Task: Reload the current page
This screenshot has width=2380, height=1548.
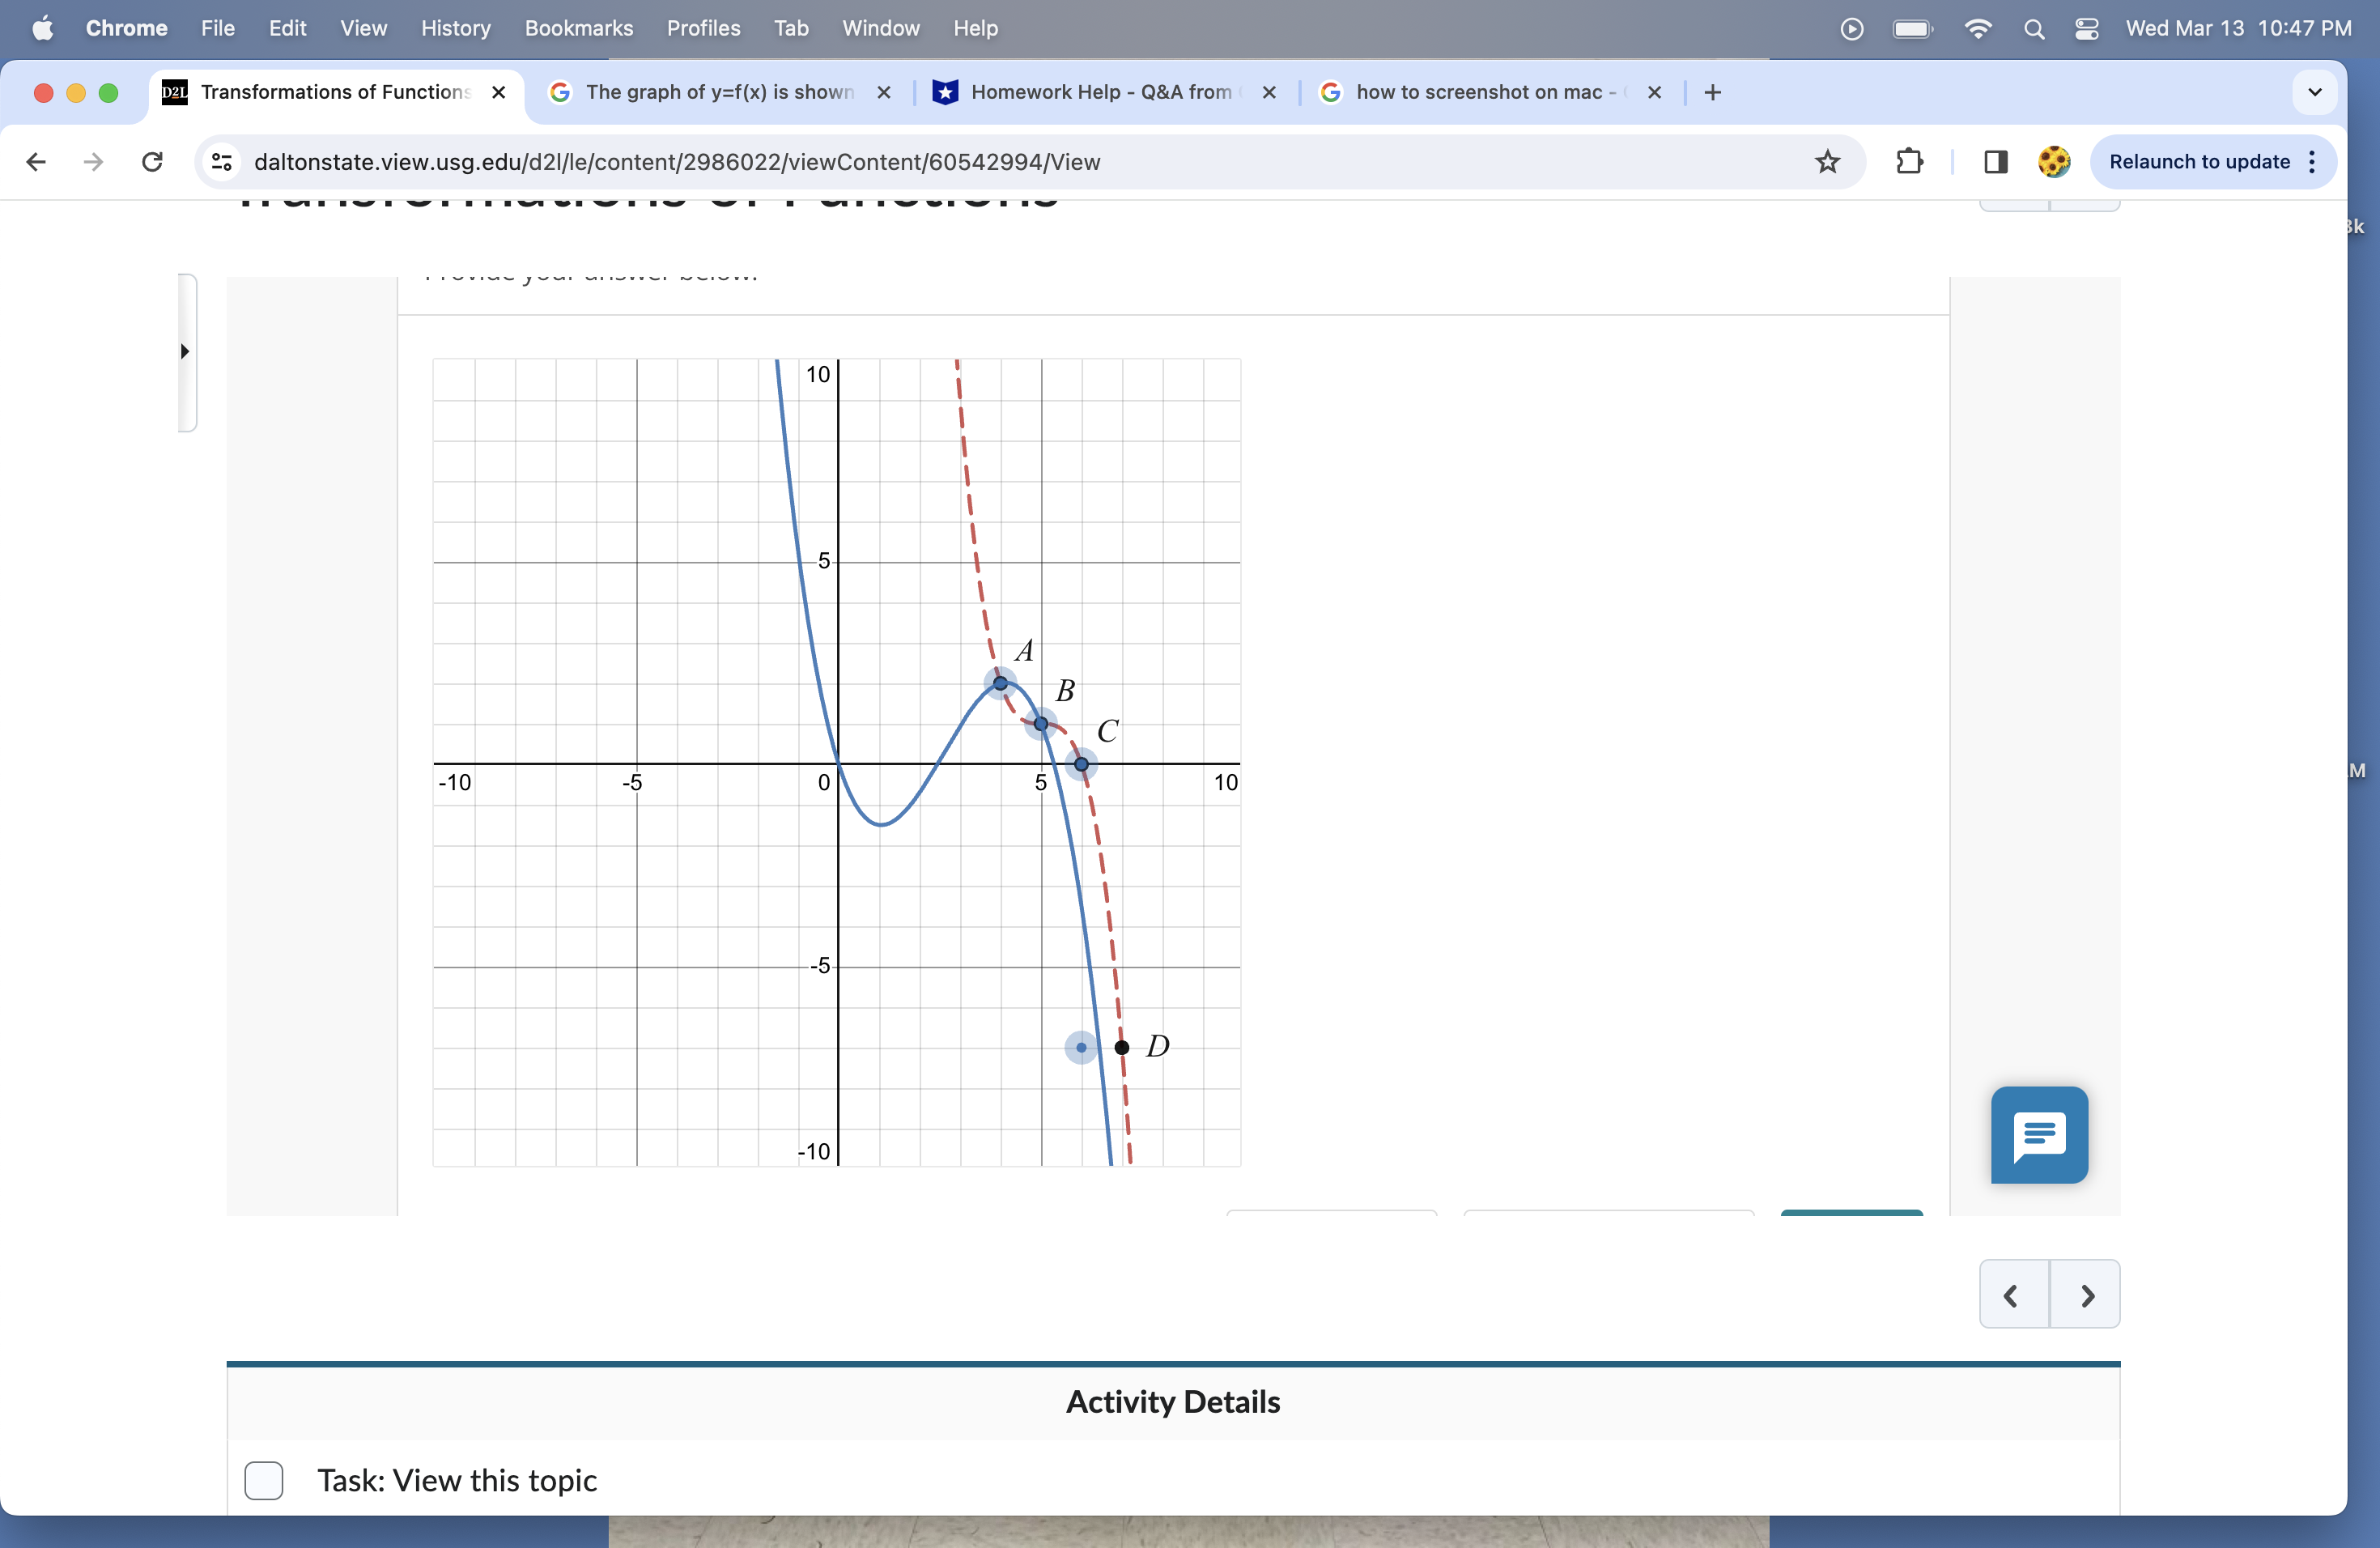Action: [152, 162]
